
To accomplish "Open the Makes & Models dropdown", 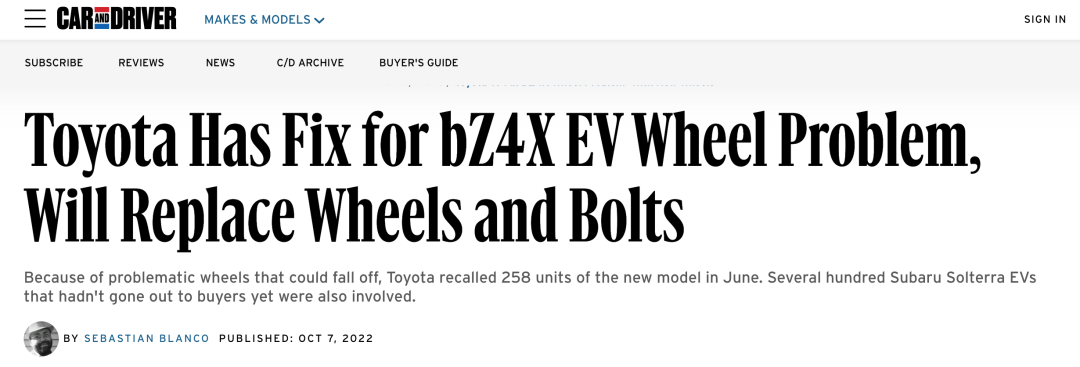I will click(x=264, y=20).
